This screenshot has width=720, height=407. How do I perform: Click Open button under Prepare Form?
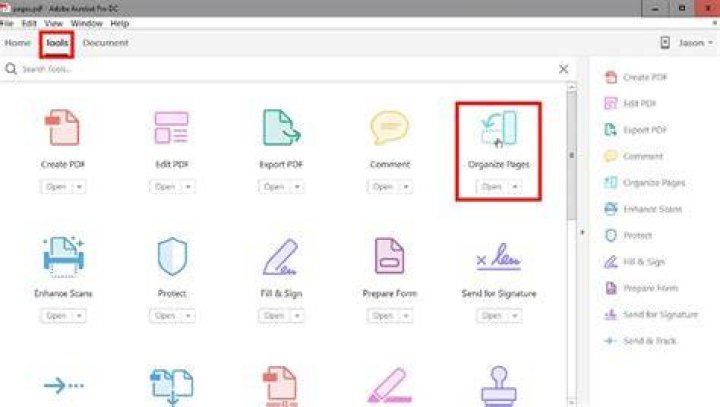click(383, 316)
